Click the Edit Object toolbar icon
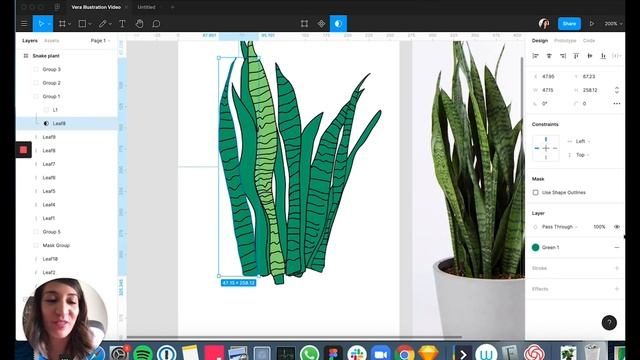Screen dimensions: 640x360 point(304,24)
